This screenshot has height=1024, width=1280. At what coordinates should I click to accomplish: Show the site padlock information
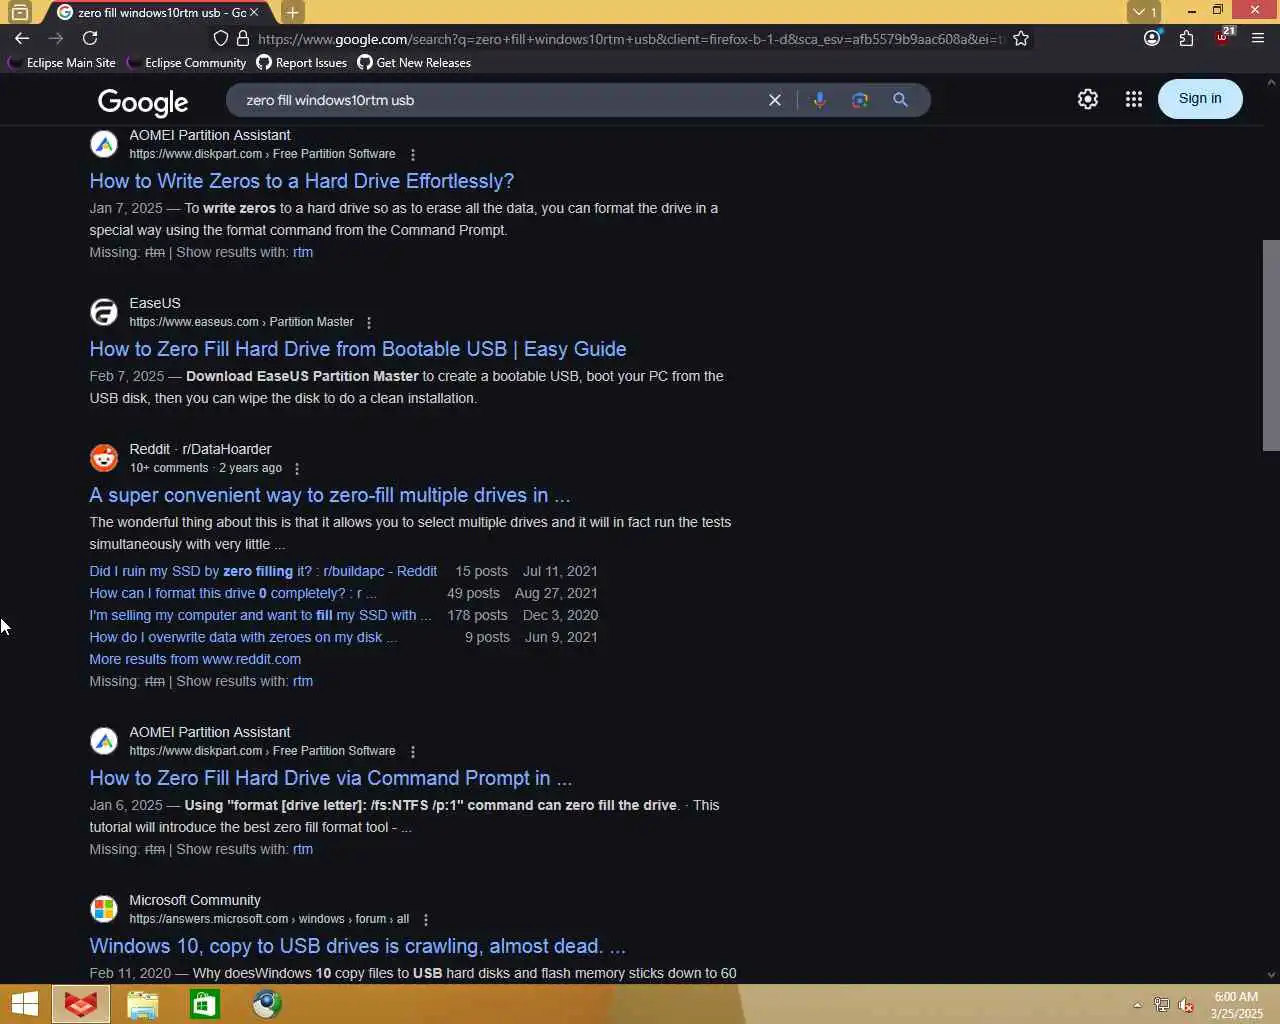pyautogui.click(x=242, y=38)
